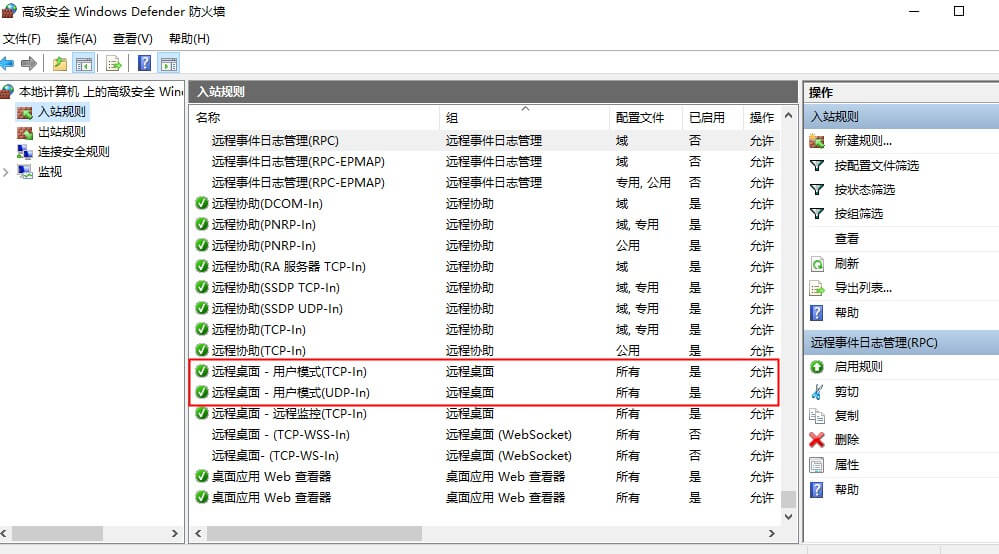The height and width of the screenshot is (554, 999).
Task: Click the 查看 action entry
Action: click(x=847, y=239)
